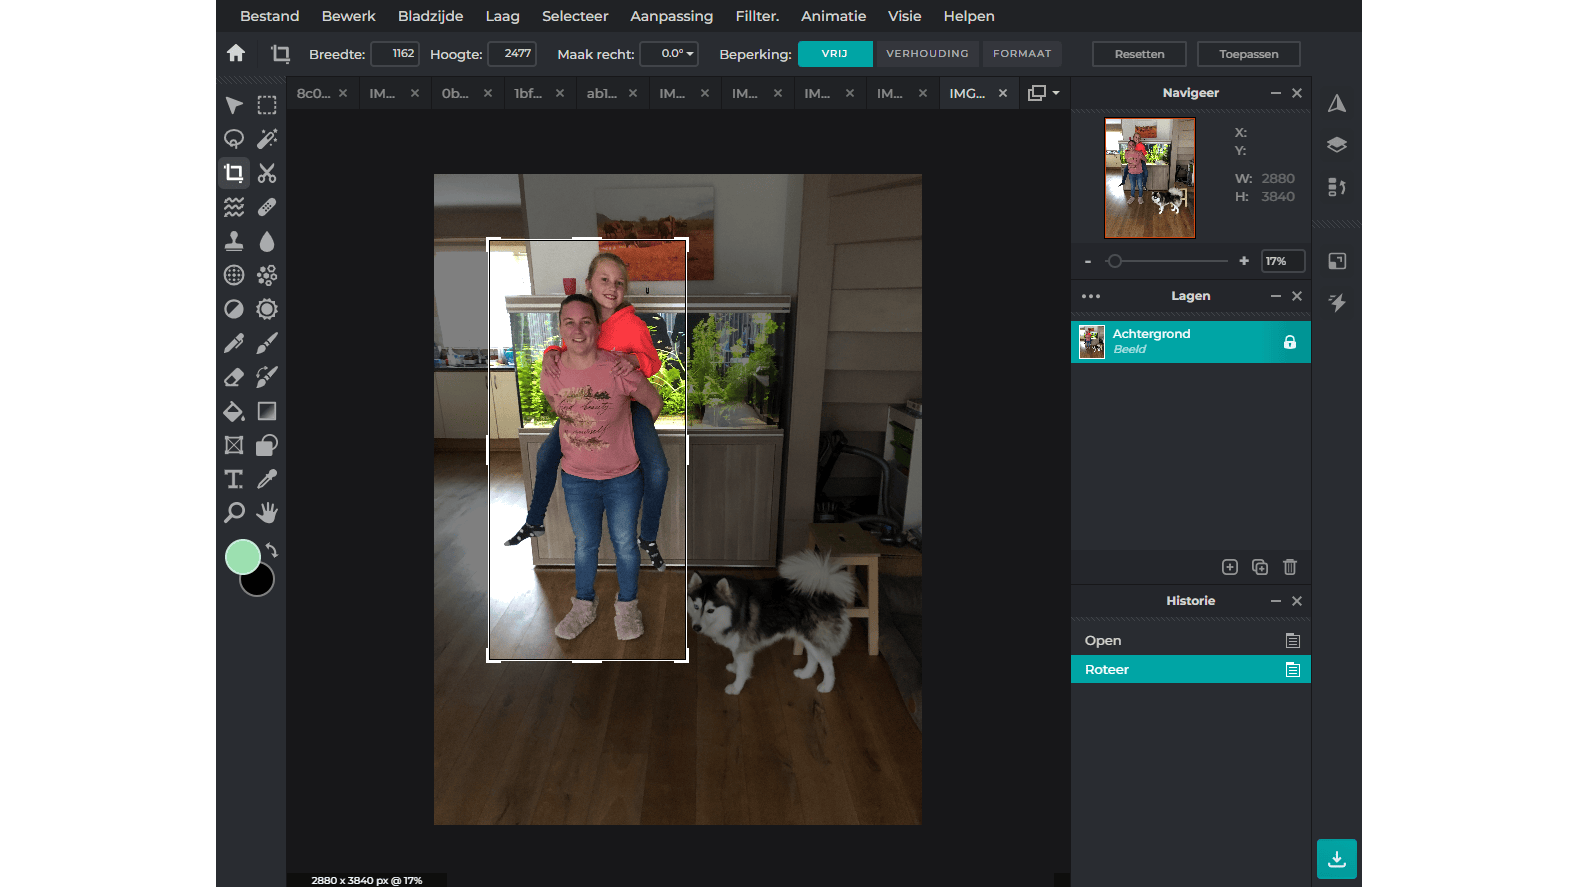This screenshot has width=1577, height=887.
Task: Open the Maak recht angle dropdown
Action: coord(669,54)
